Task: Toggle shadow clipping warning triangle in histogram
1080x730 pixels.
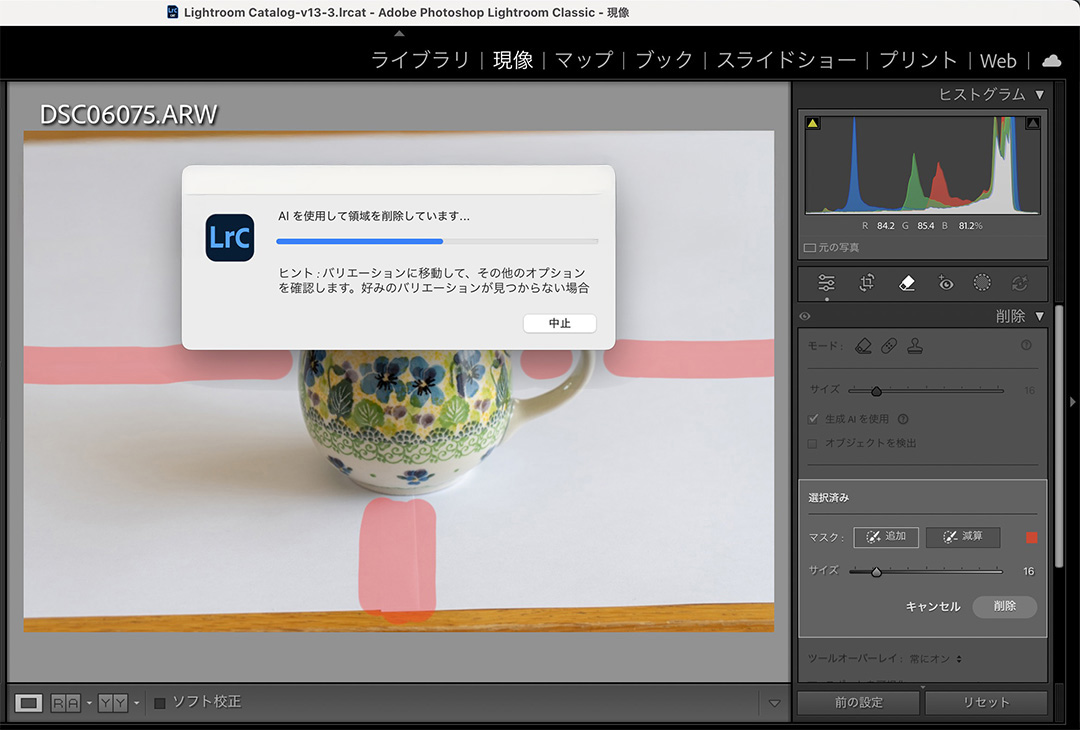Action: coord(813,123)
